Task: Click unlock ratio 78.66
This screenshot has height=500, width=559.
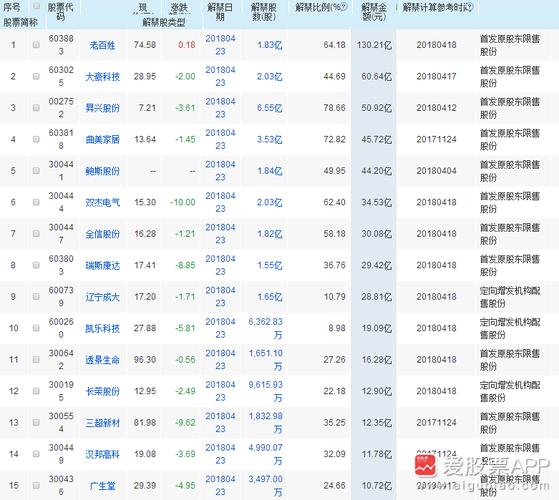Action: pyautogui.click(x=334, y=108)
